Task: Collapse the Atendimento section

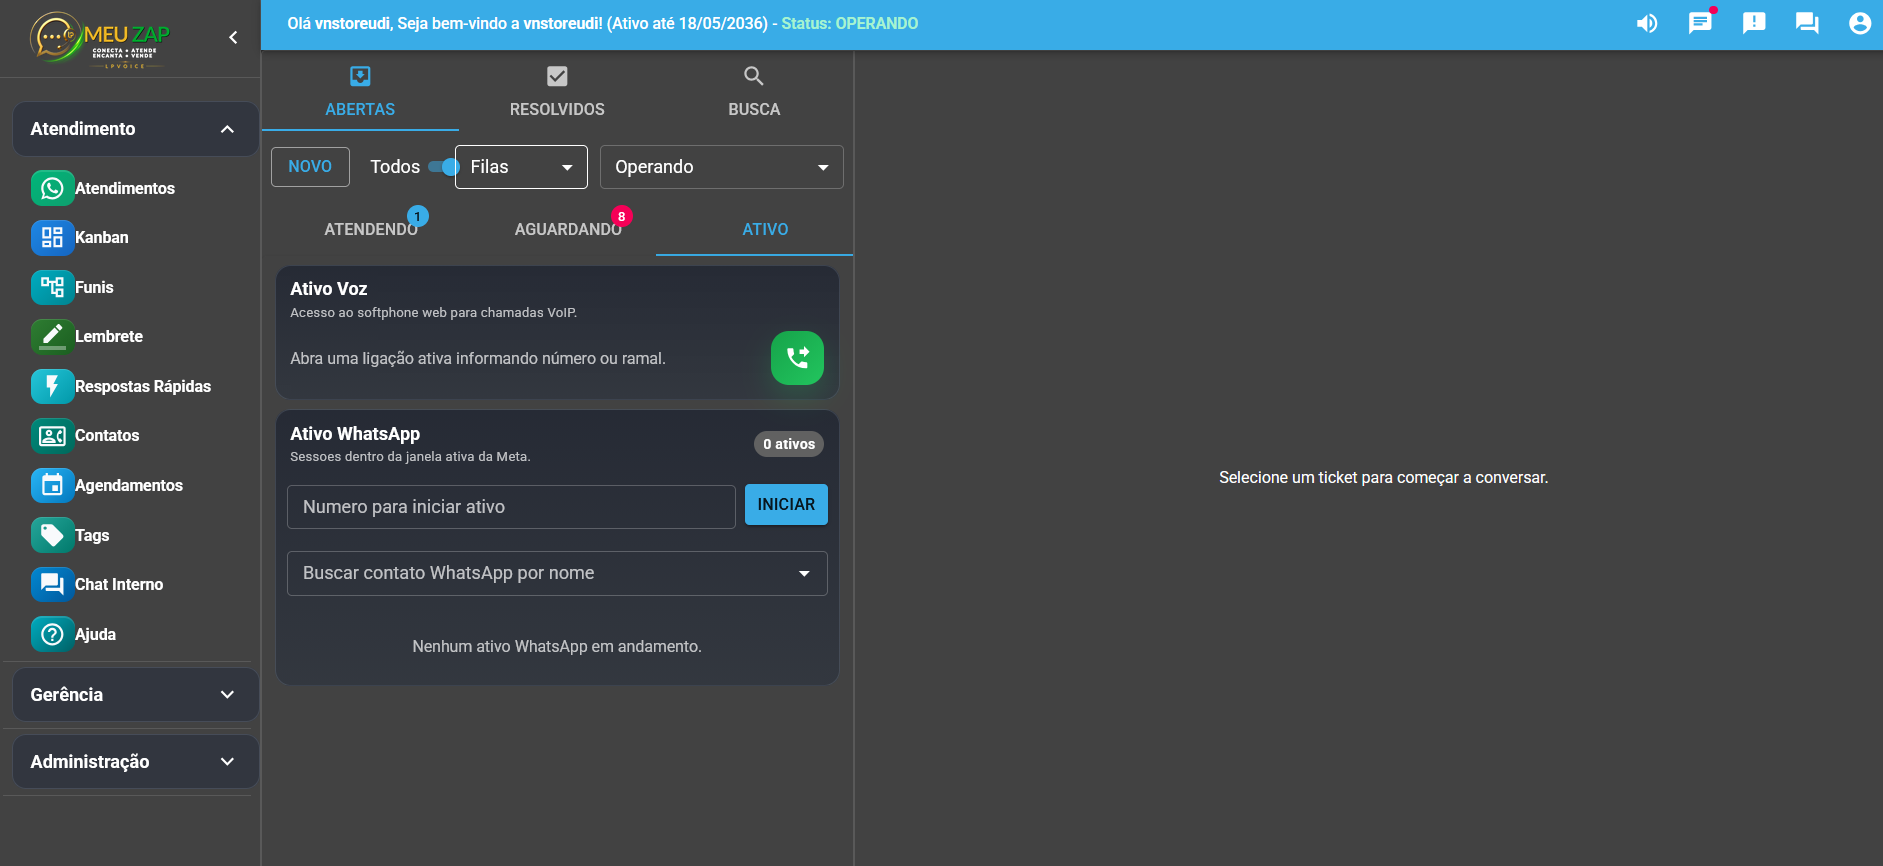Action: coord(135,129)
